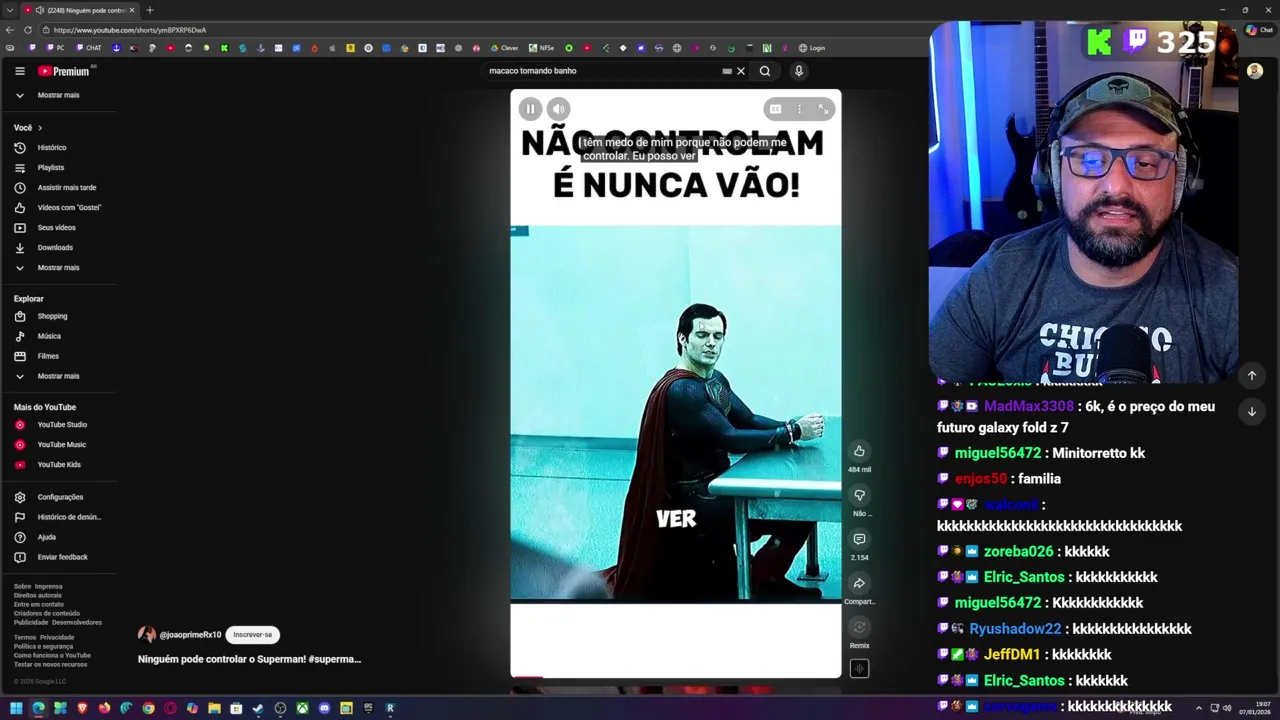Viewport: 1280px width, 720px height.
Task: Go to the previous Short with up arrow
Action: coord(1251,375)
